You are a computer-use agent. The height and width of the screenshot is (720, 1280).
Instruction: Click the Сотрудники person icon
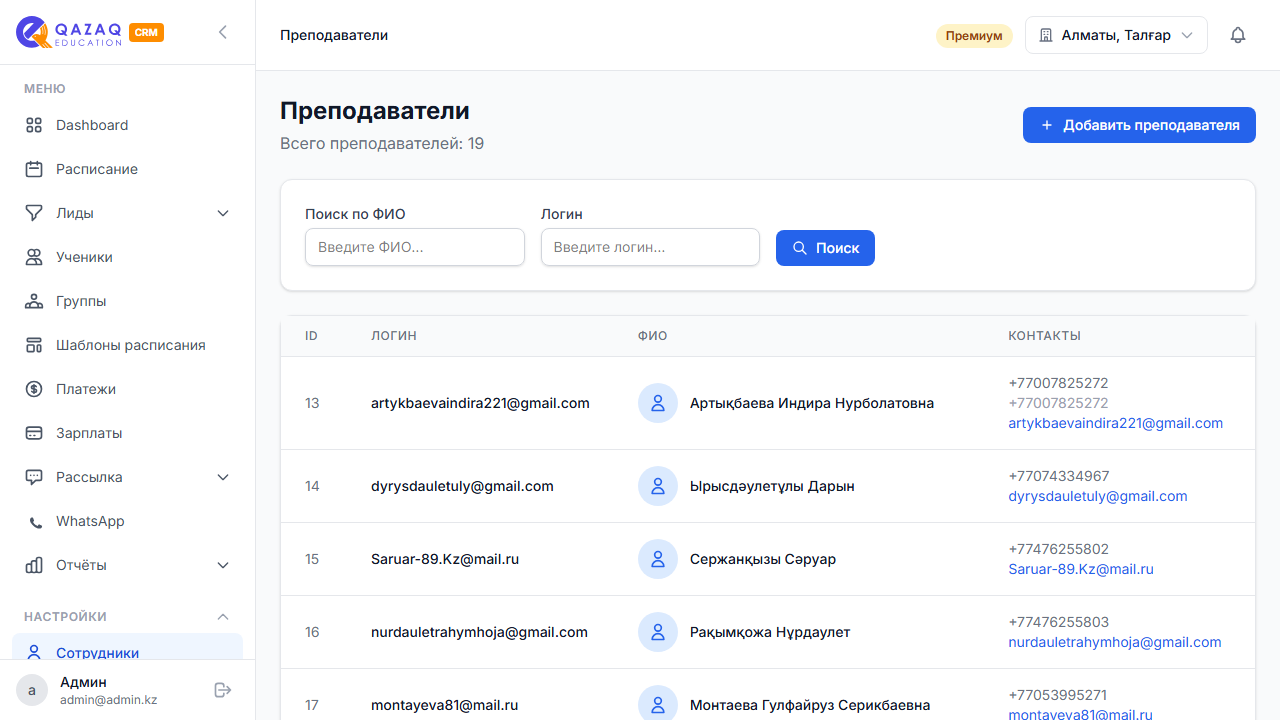[34, 652]
